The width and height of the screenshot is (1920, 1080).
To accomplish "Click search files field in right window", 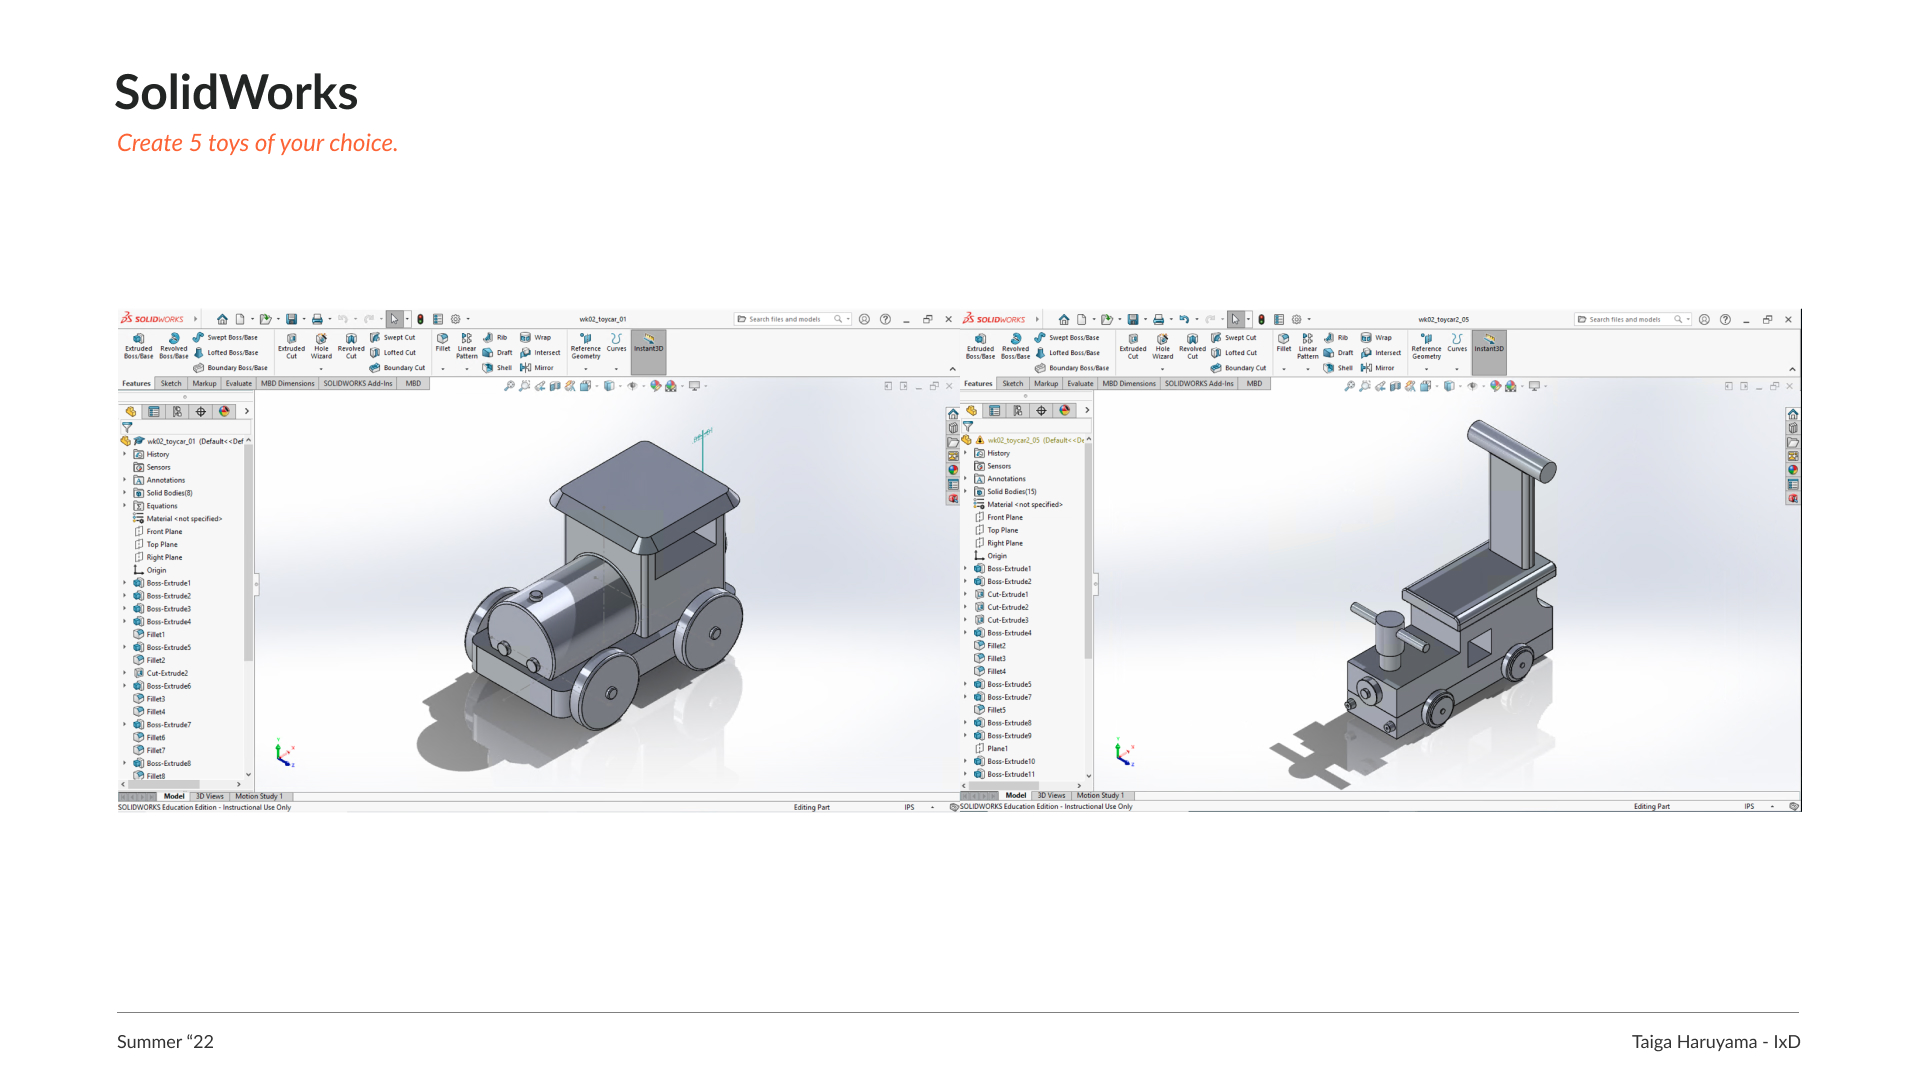I will click(1625, 319).
